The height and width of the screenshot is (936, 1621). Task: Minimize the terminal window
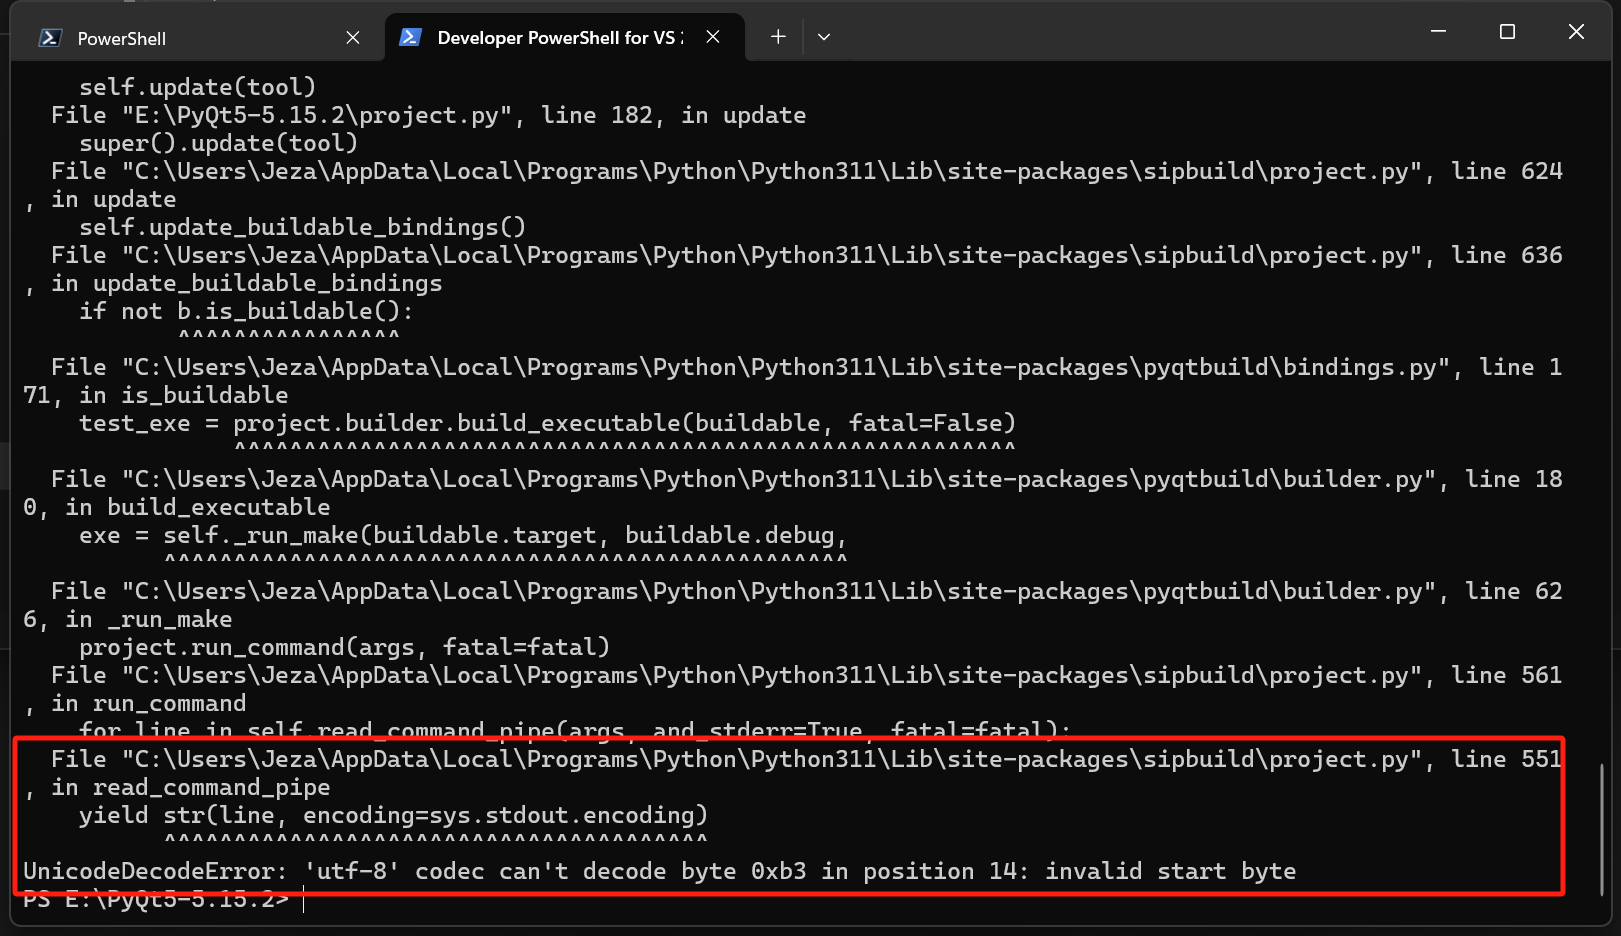tap(1438, 32)
